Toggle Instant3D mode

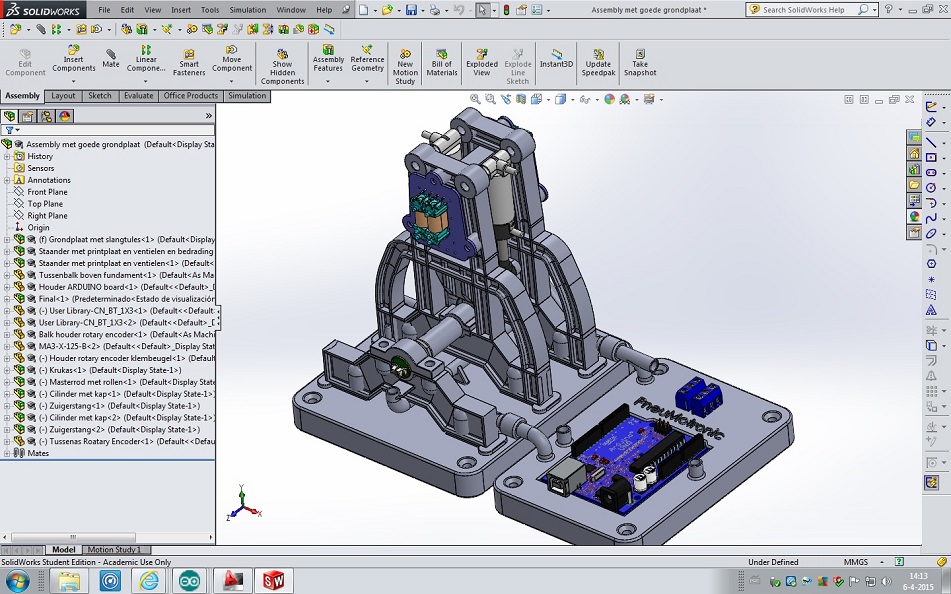click(x=556, y=58)
